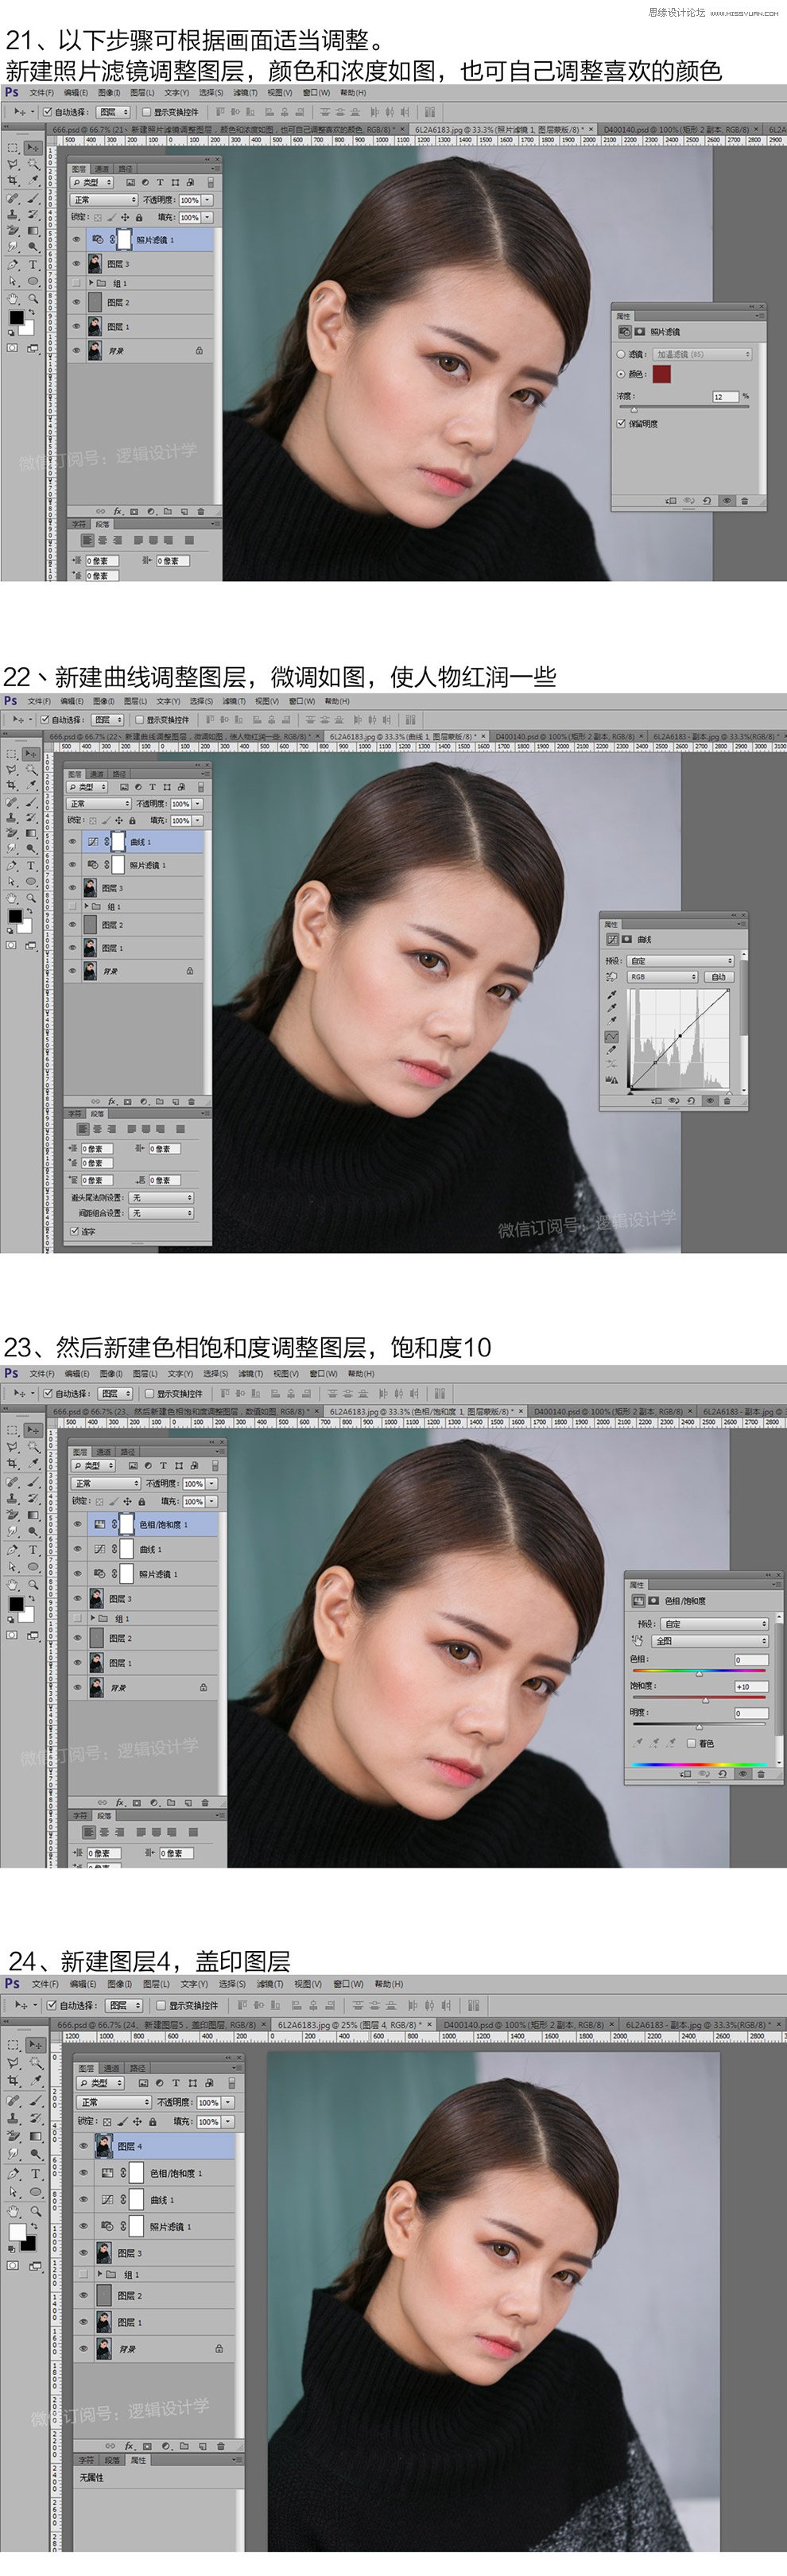The image size is (787, 2576).
Task: Open 预设 自定 dropdown in step 23 Hue/Saturation
Action: [x=715, y=1625]
